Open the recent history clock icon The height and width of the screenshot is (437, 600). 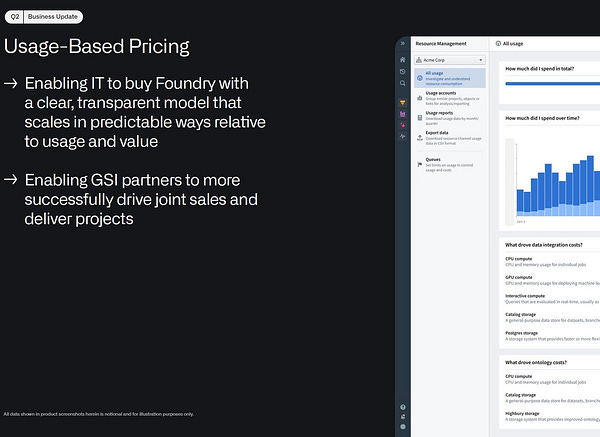(x=403, y=72)
